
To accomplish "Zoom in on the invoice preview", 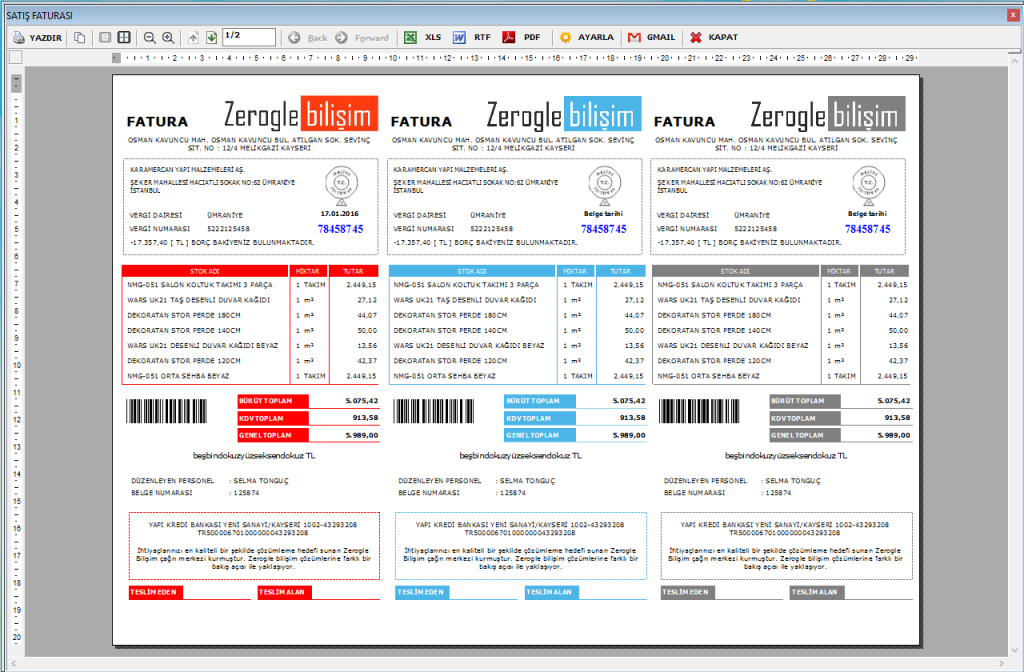I will point(168,37).
